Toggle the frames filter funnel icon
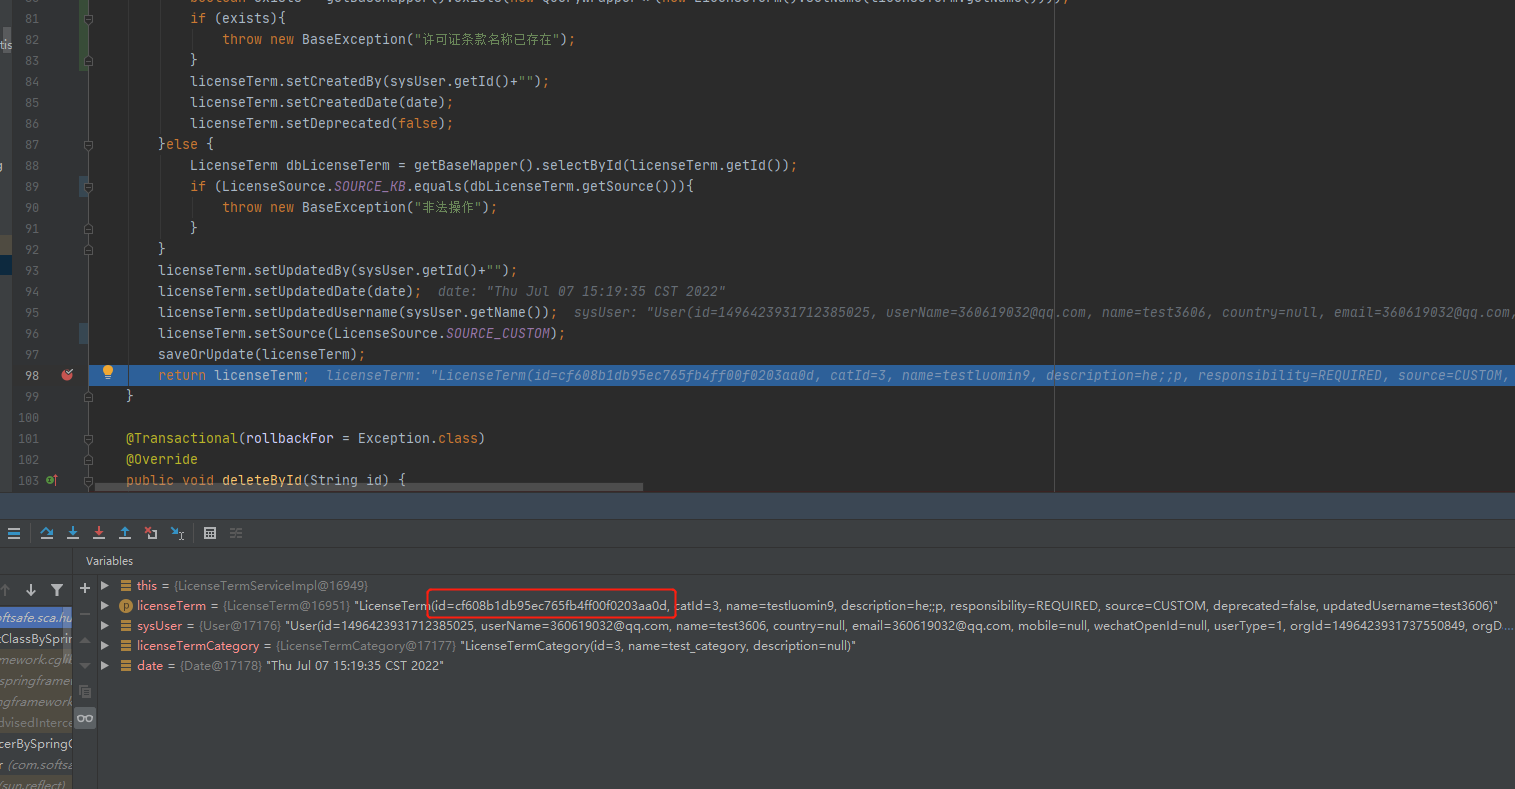 coord(57,590)
